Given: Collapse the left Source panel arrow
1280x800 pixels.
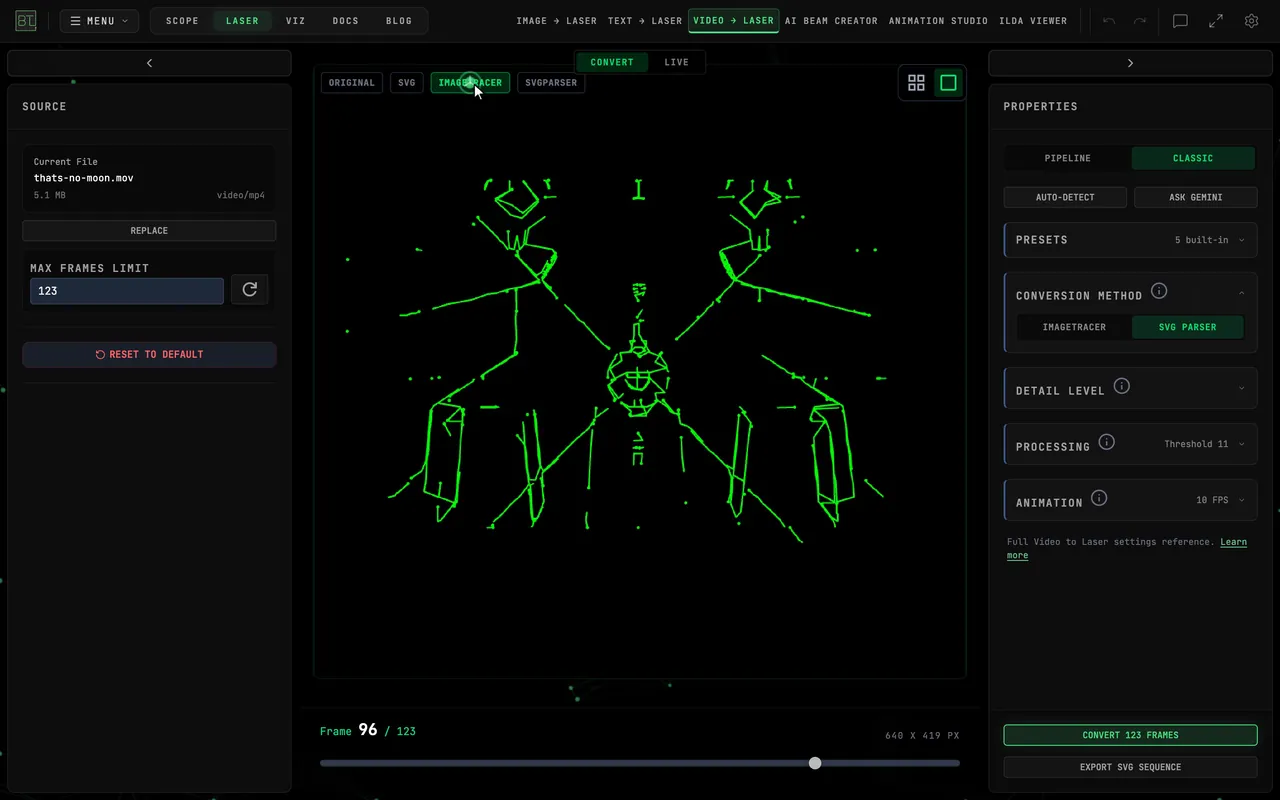Looking at the screenshot, I should pyautogui.click(x=150, y=63).
